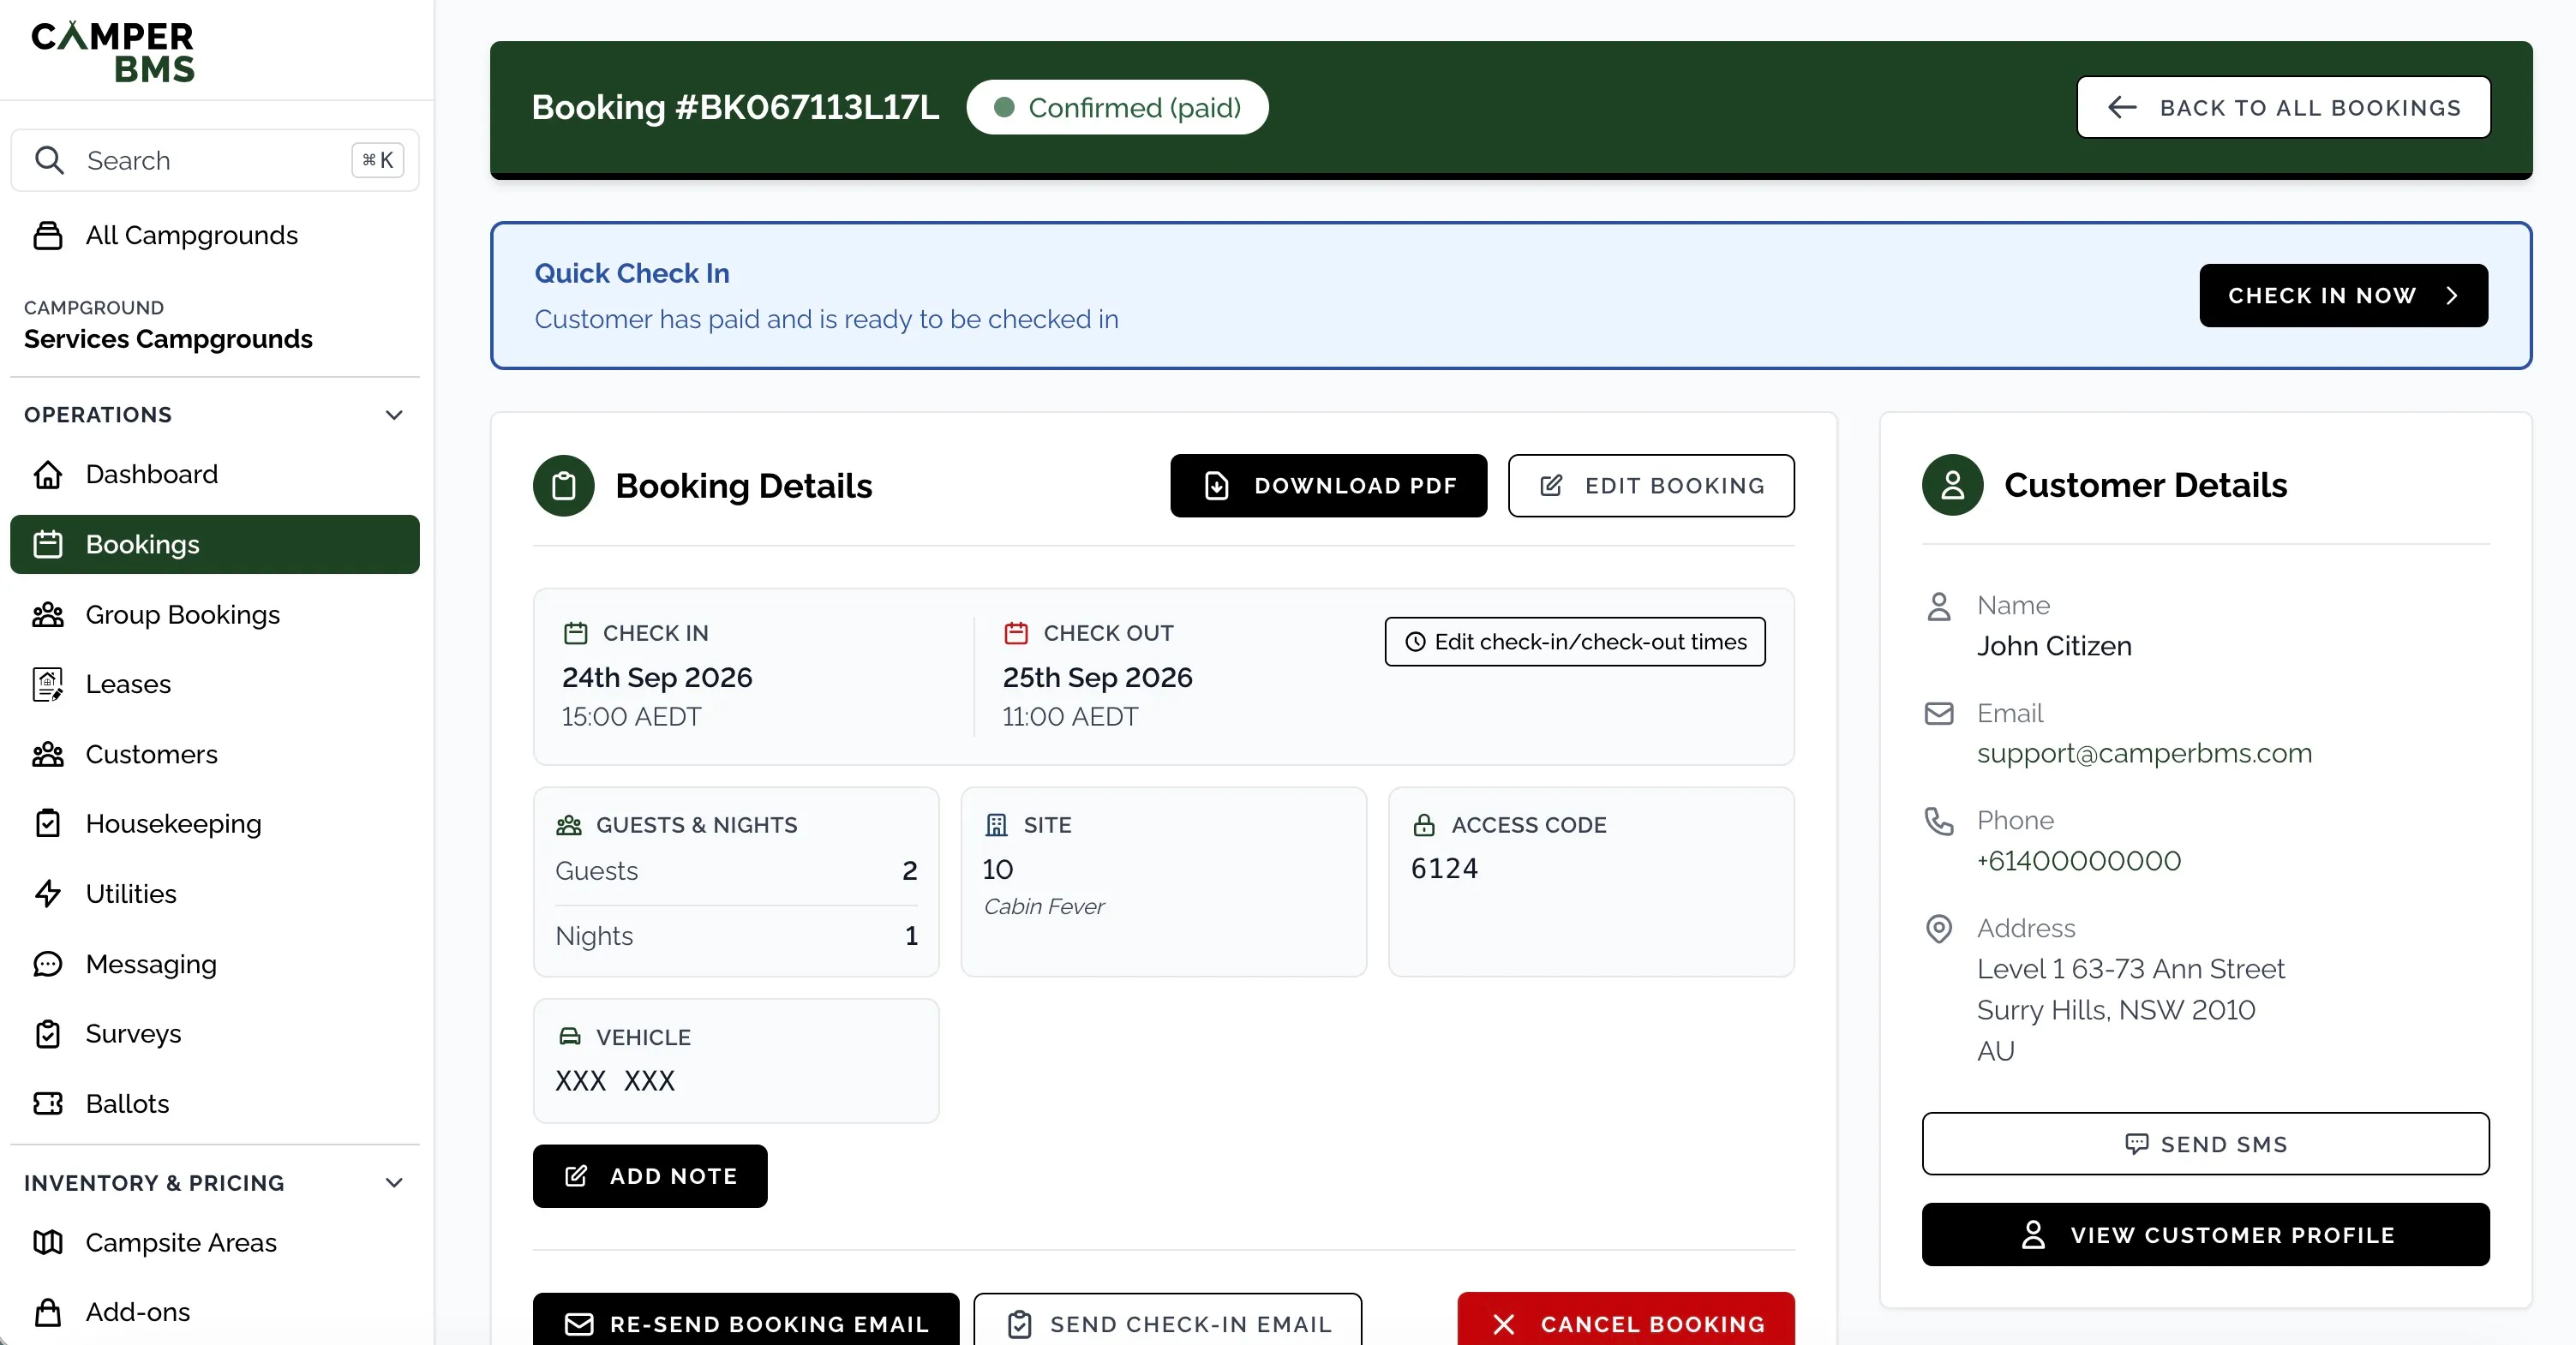This screenshot has height=1345, width=2576.
Task: Click the Surveys clipboard icon
Action: (x=48, y=1033)
